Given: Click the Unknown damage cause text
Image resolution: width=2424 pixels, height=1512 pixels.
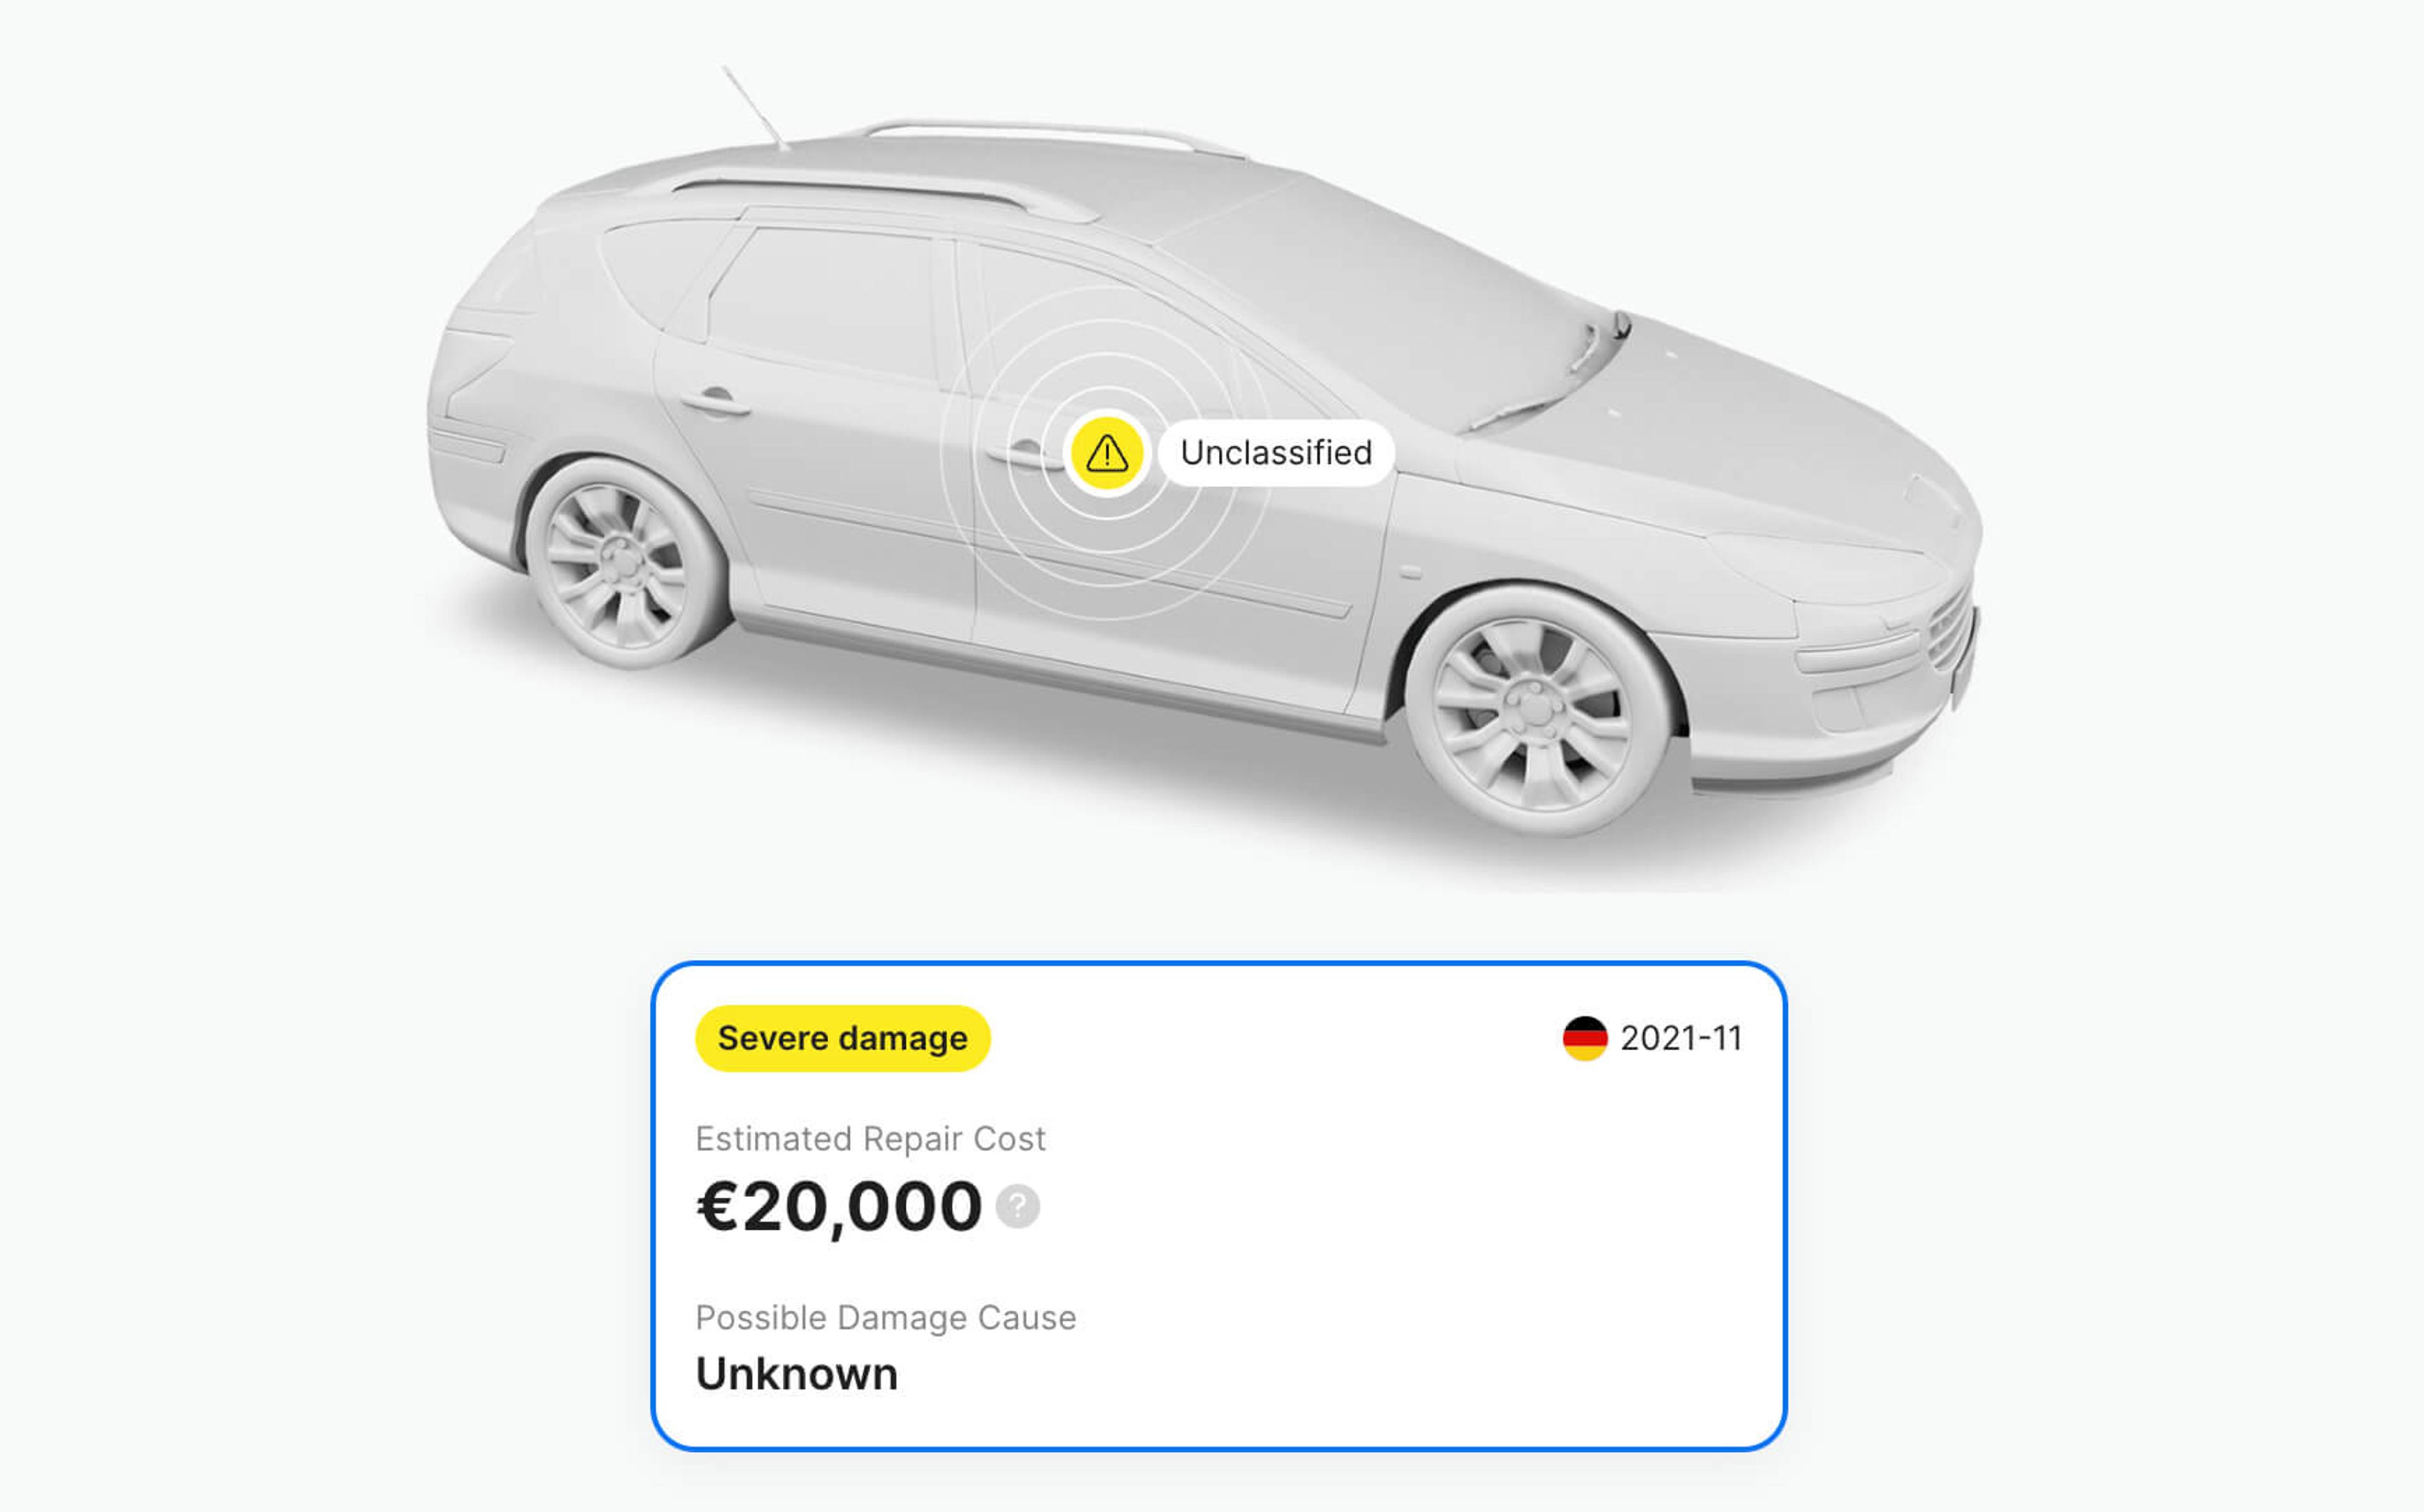Looking at the screenshot, I should pos(797,1374).
